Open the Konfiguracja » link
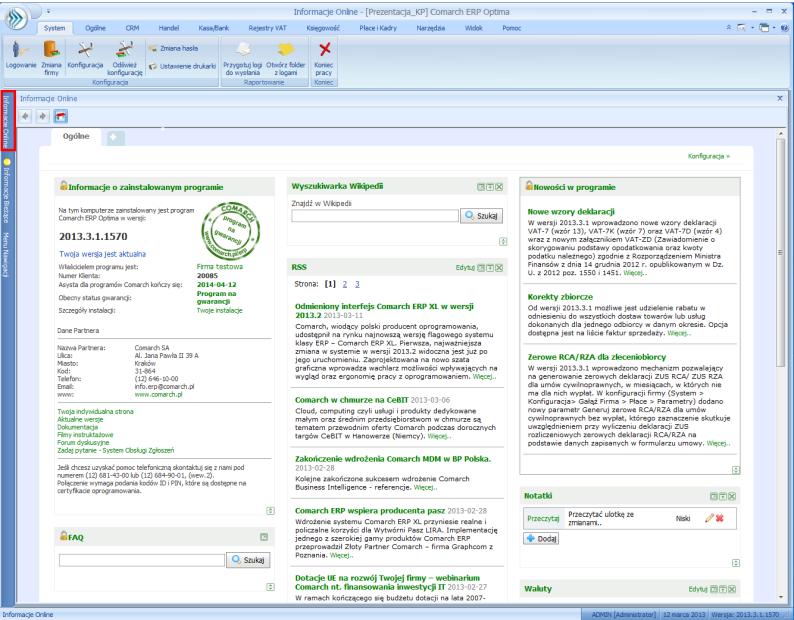Image resolution: width=794 pixels, height=620 pixels. point(708,156)
